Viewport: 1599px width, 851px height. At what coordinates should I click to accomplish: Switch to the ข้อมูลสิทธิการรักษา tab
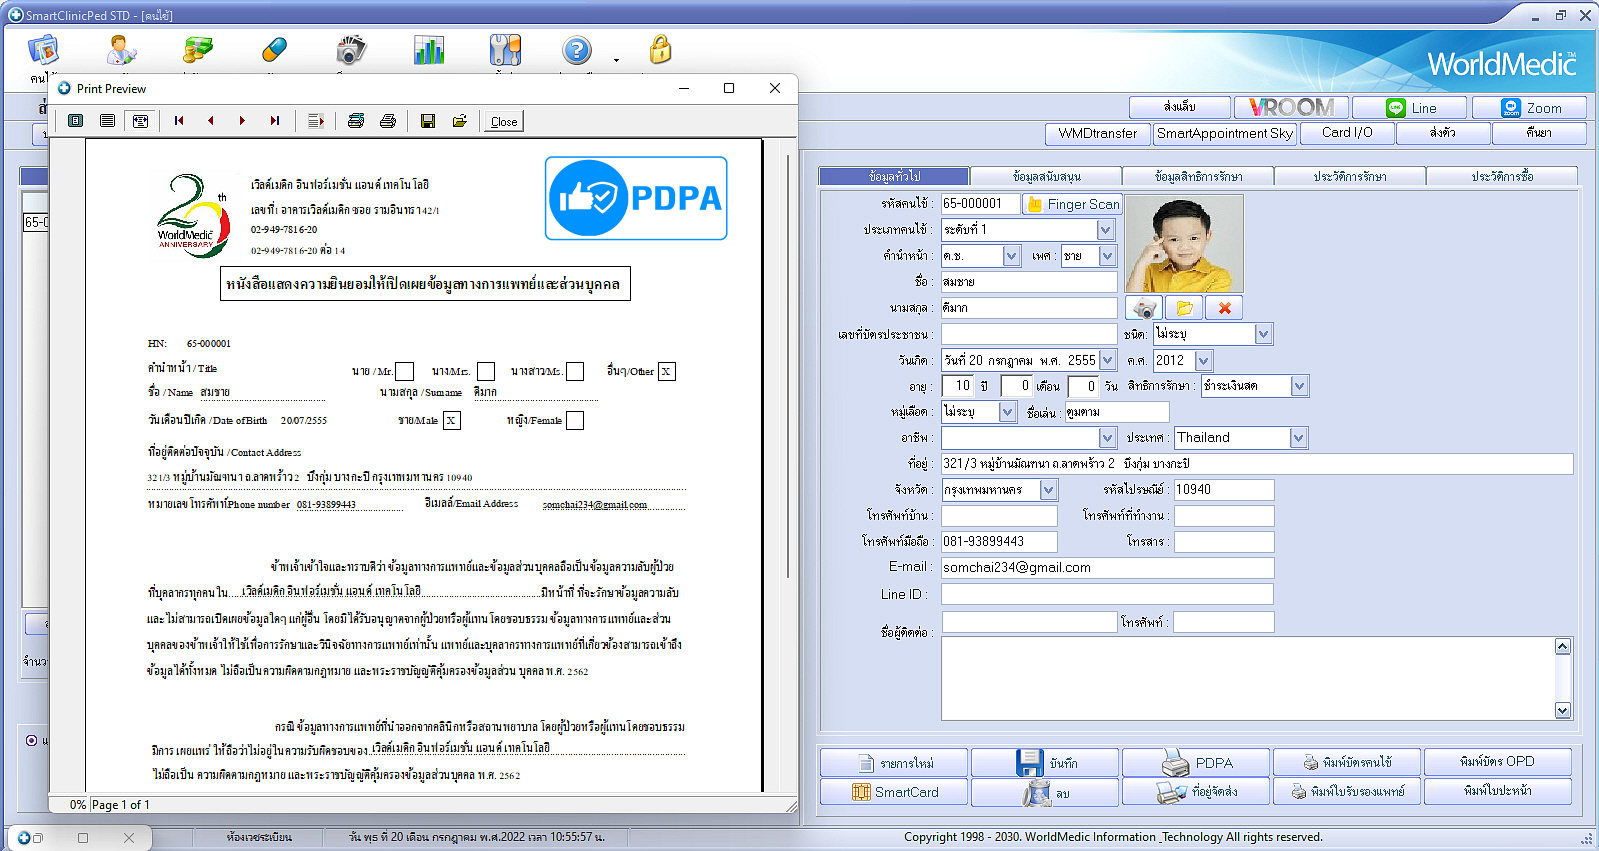[1198, 176]
